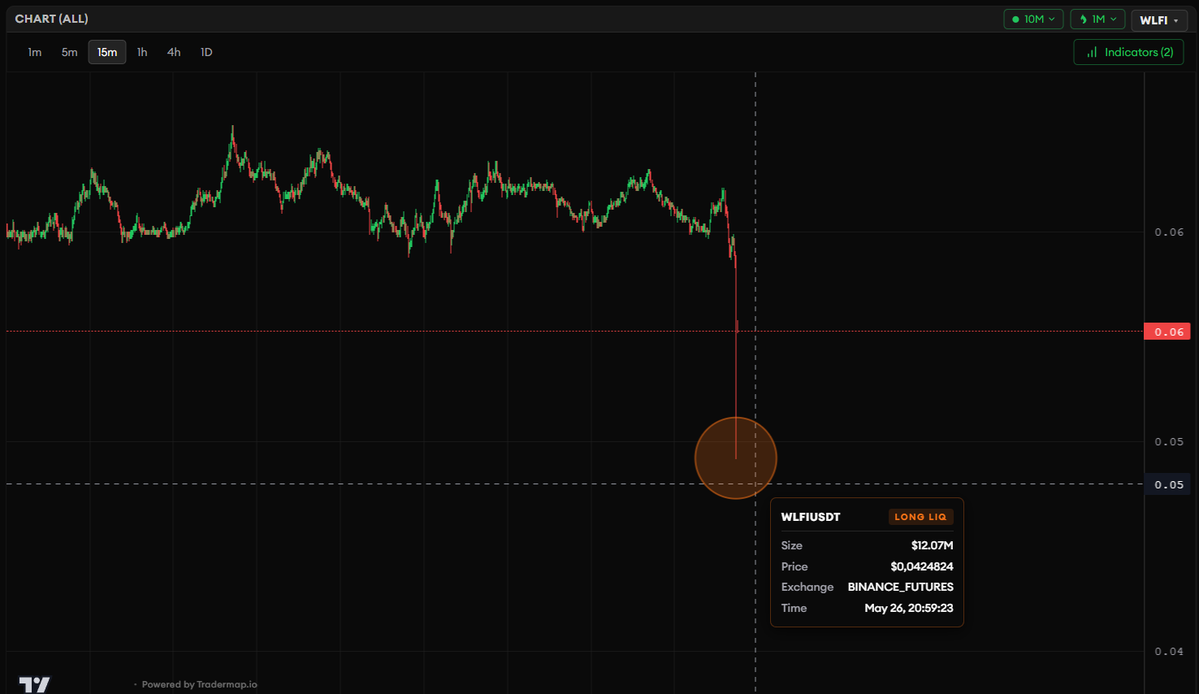Click the red 0.06 current price label
Screen dimensions: 1199x694
[x=1167, y=332]
